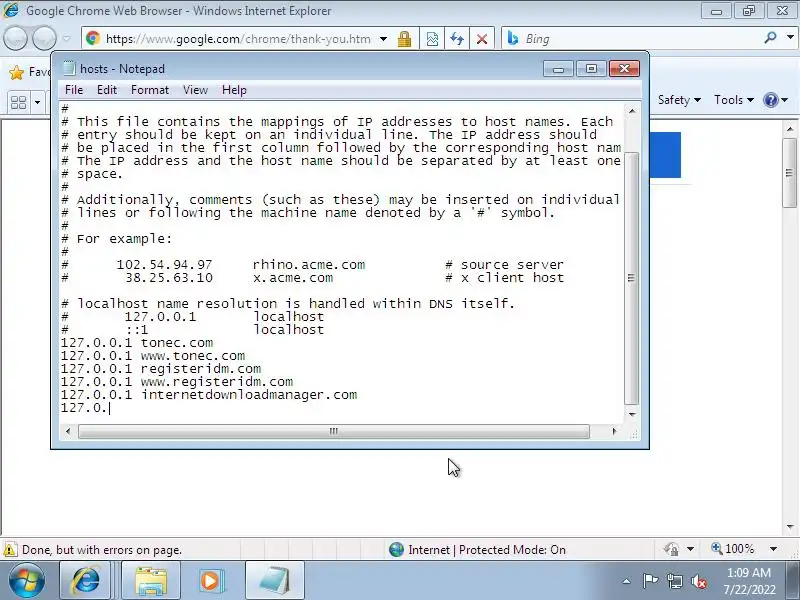Viewport: 800px width, 600px height.
Task: Click the rhino.acme.com example text
Action: (309, 265)
